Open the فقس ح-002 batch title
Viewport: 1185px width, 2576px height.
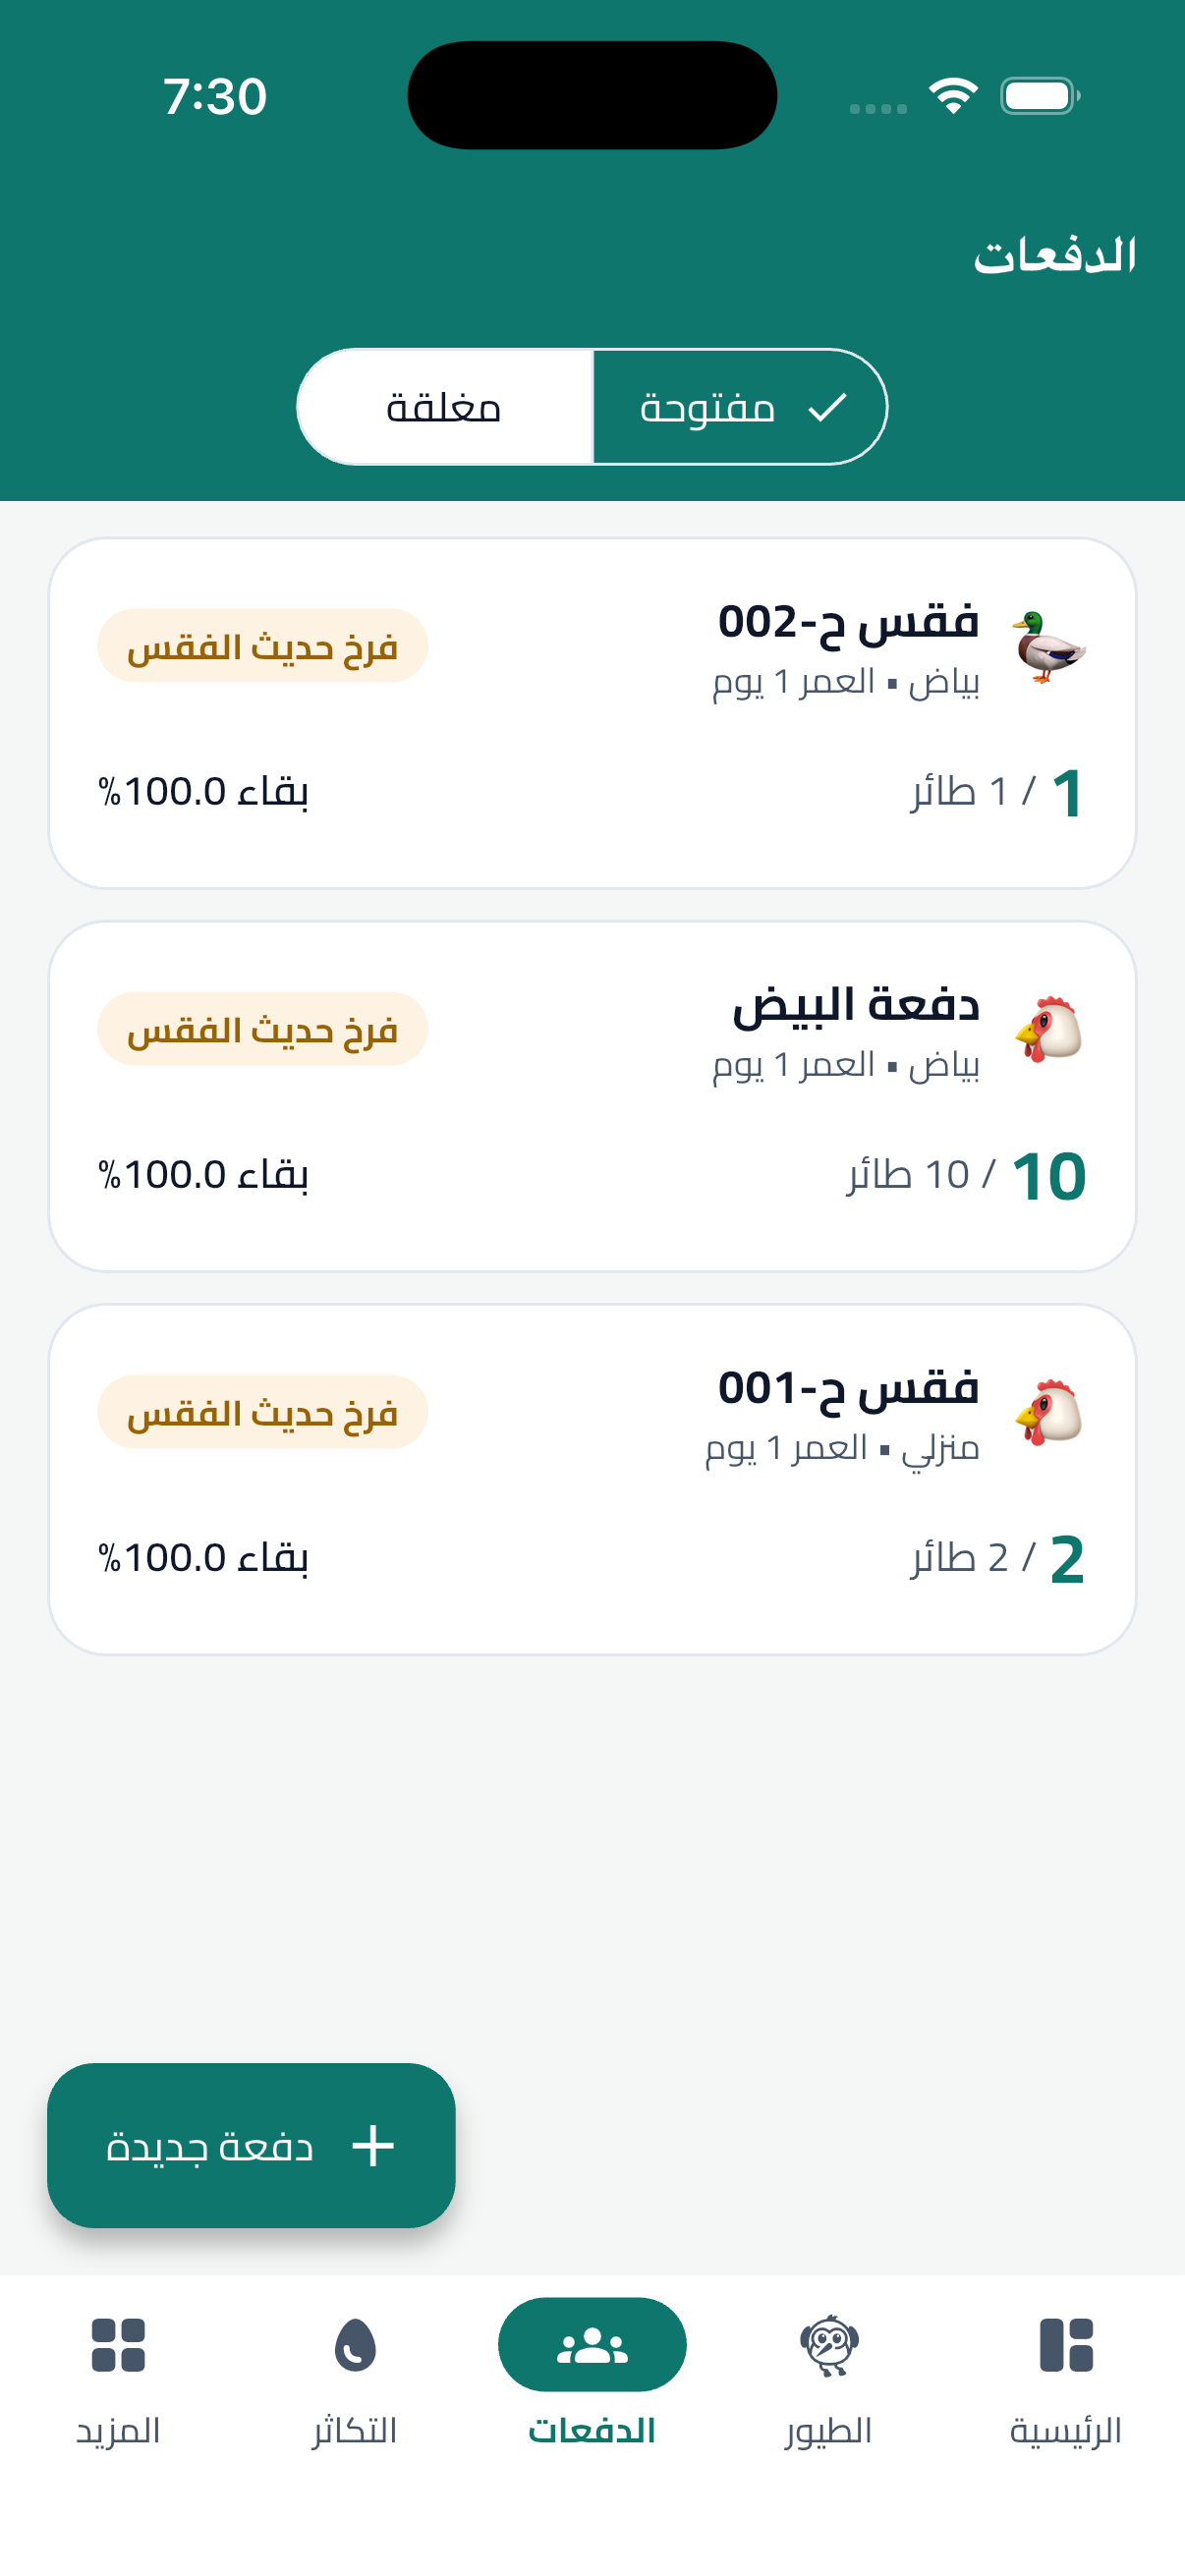pyautogui.click(x=848, y=623)
